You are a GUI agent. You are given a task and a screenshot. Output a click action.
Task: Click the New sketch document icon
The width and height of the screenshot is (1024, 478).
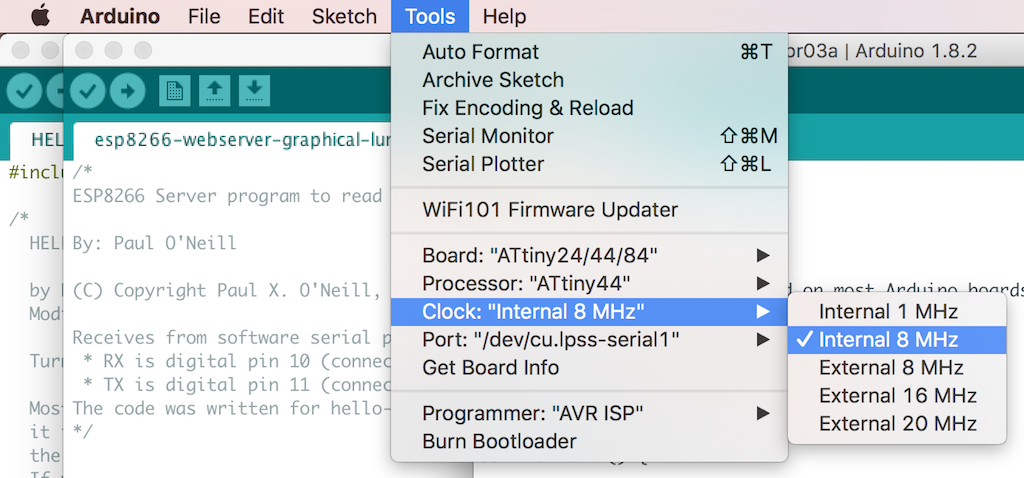175,91
